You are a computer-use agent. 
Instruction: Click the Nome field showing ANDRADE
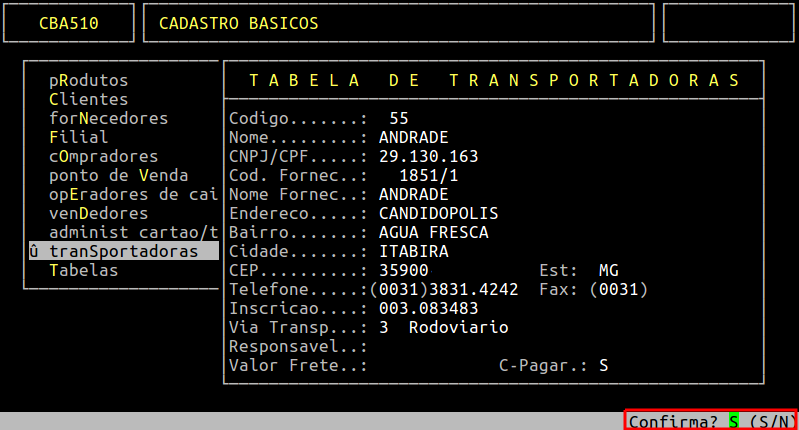coord(413,137)
